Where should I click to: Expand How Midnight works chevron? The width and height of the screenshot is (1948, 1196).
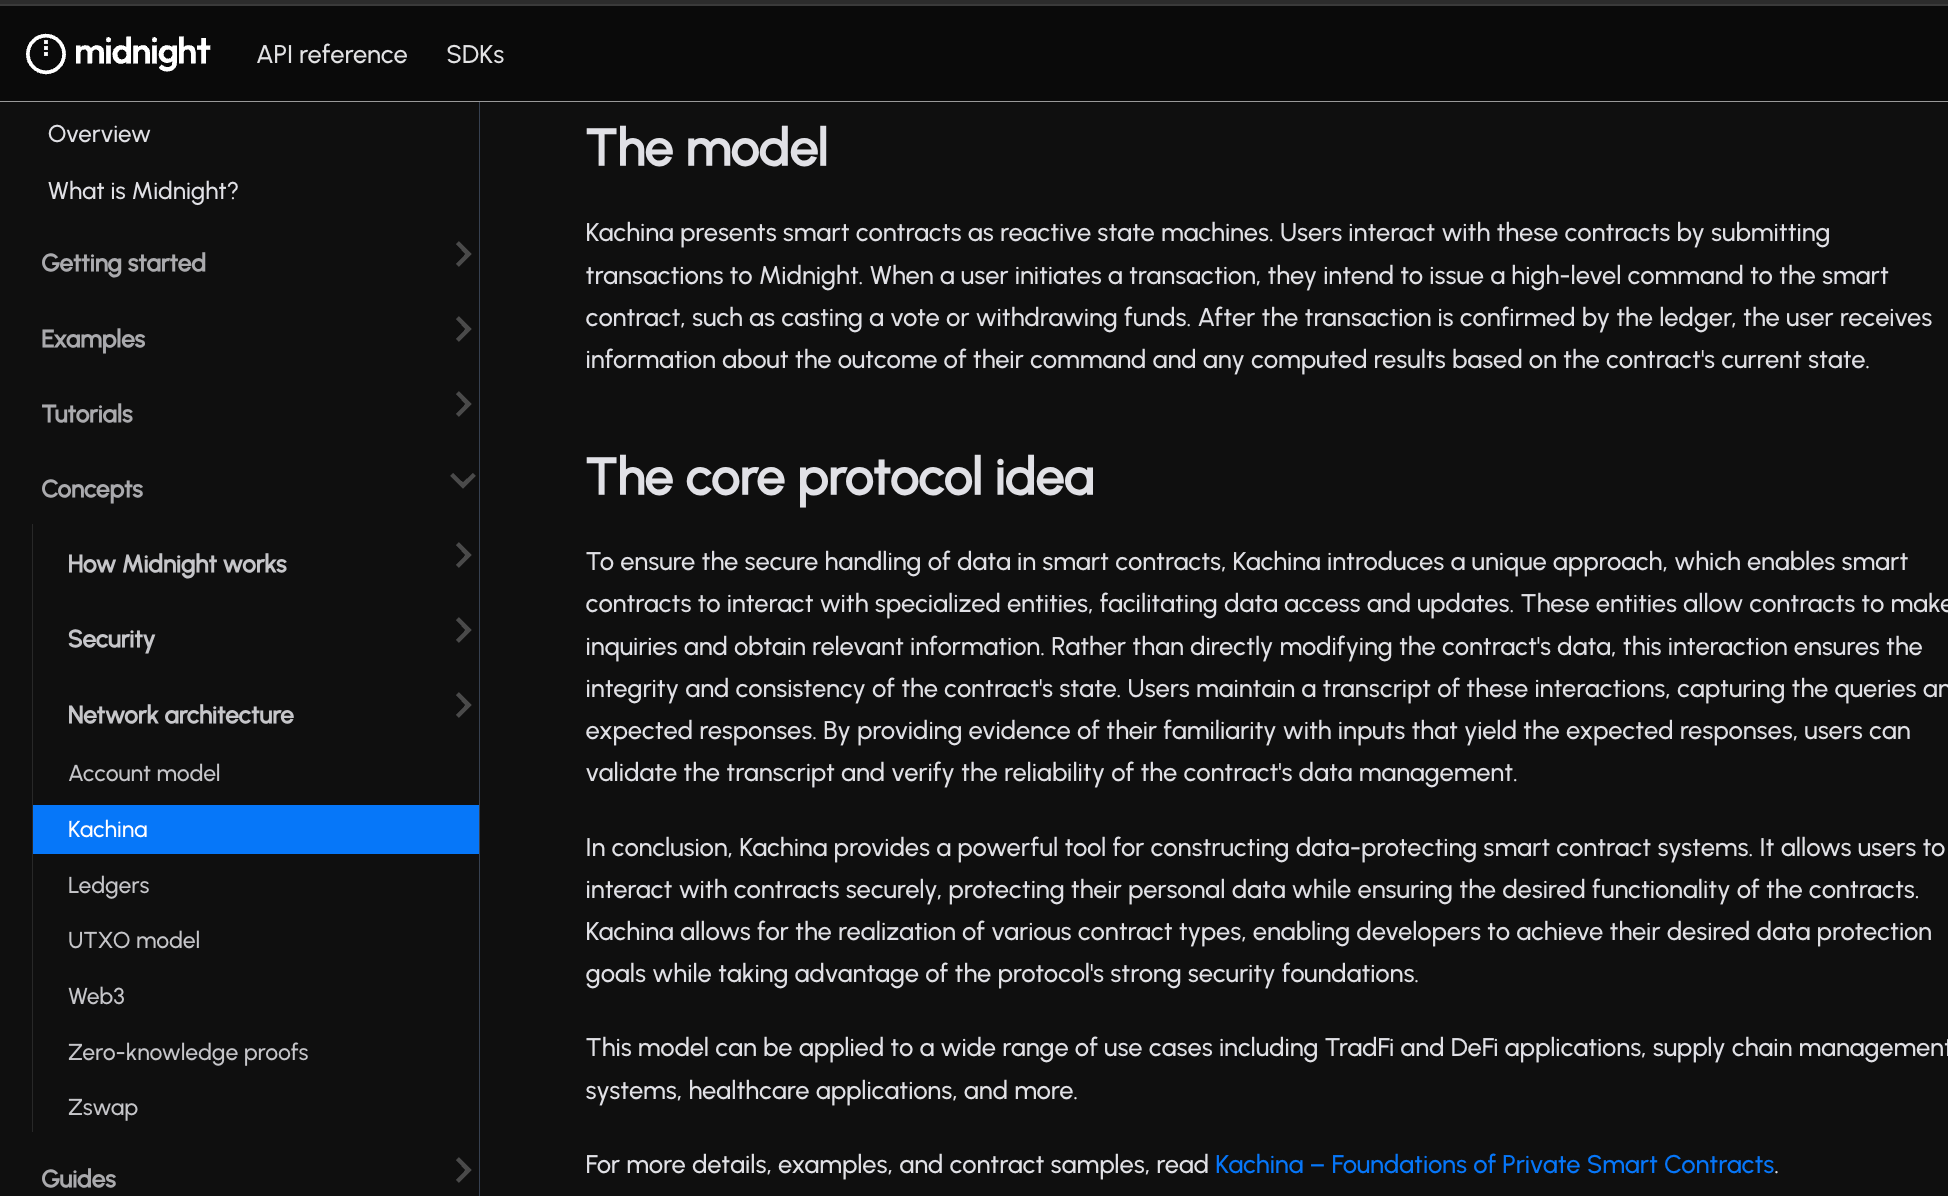point(462,556)
